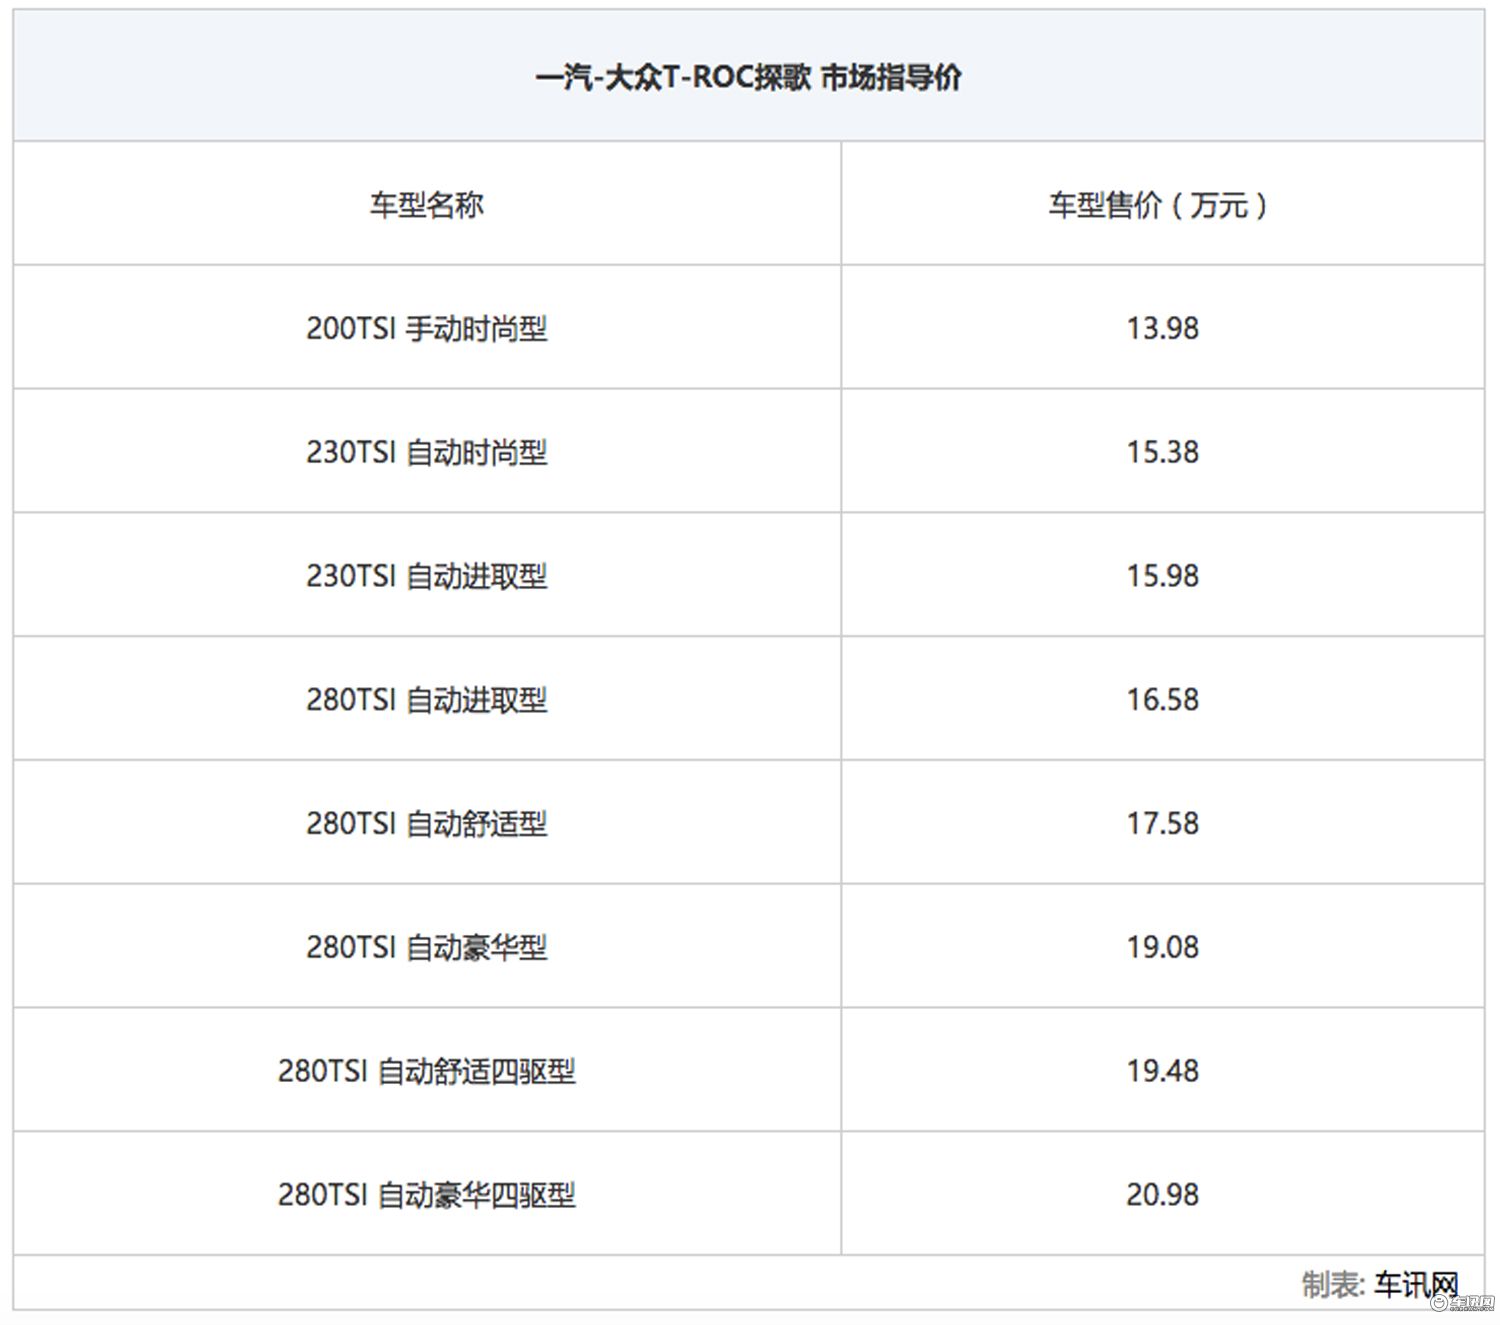The image size is (1500, 1325).
Task: Select the price 17.58
Action: pos(1162,823)
